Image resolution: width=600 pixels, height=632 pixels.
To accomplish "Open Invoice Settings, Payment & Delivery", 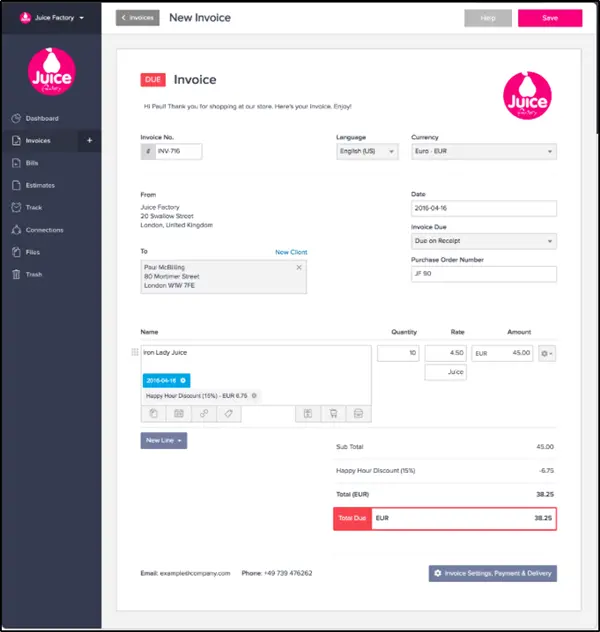I will pyautogui.click(x=492, y=574).
